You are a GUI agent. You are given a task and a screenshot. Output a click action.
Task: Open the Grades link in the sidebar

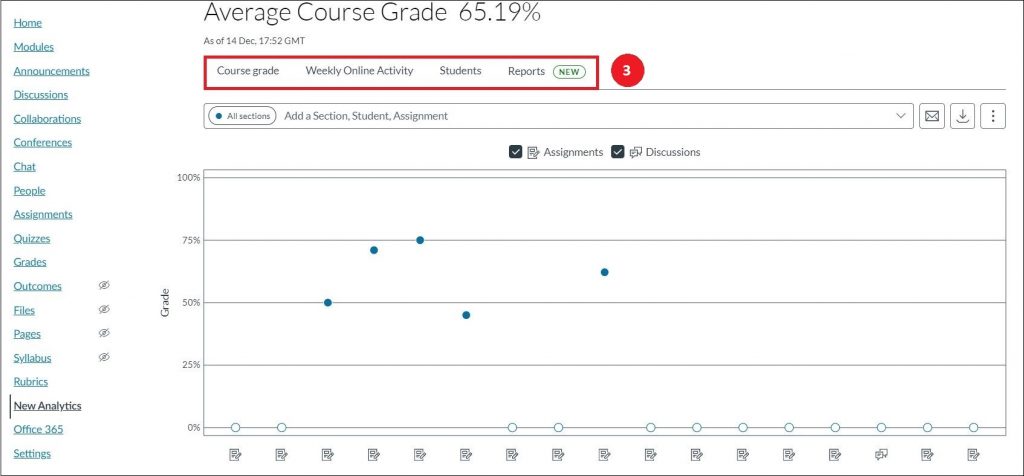pyautogui.click(x=30, y=262)
